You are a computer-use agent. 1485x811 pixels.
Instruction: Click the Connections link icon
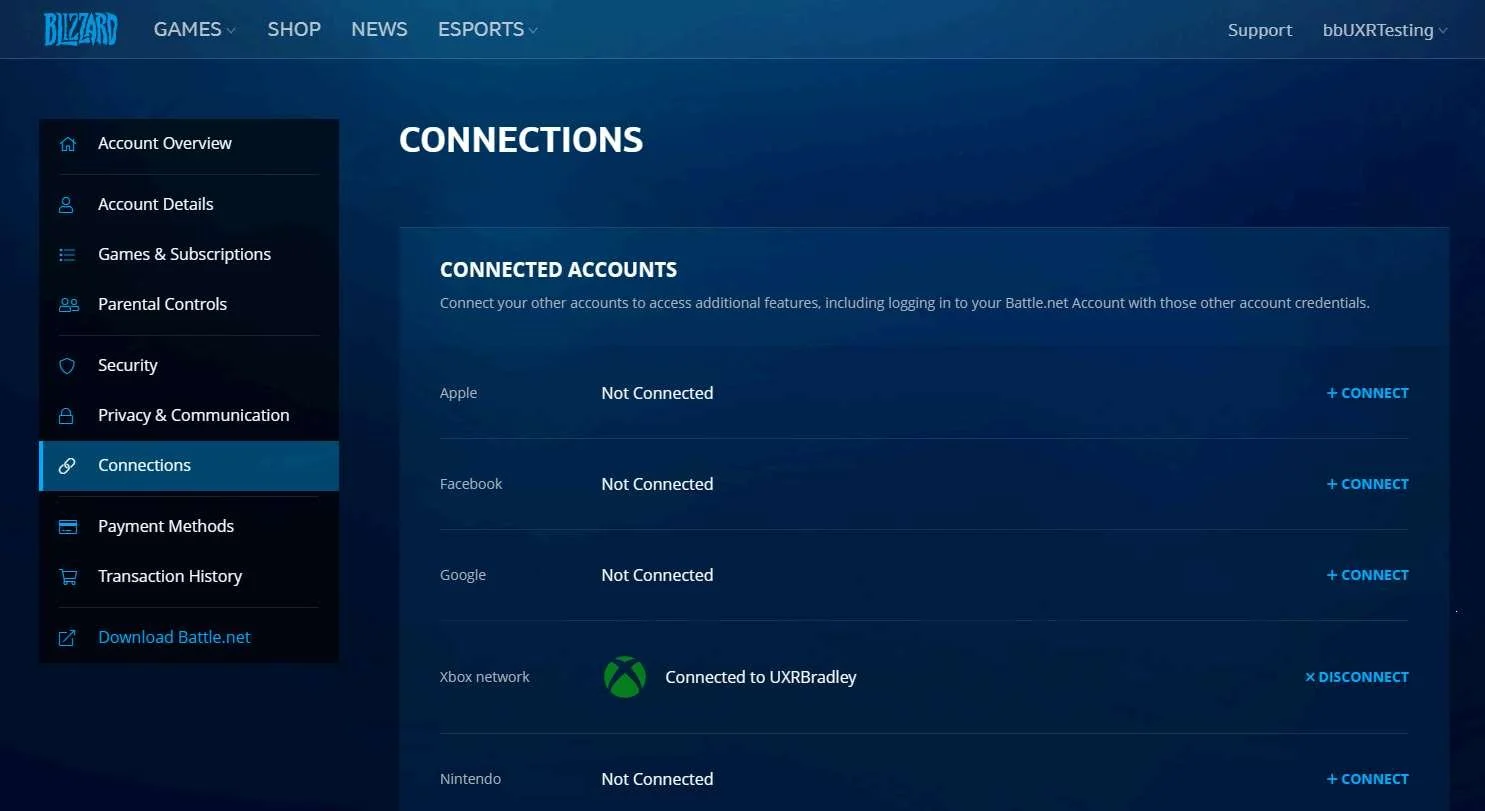[67, 466]
